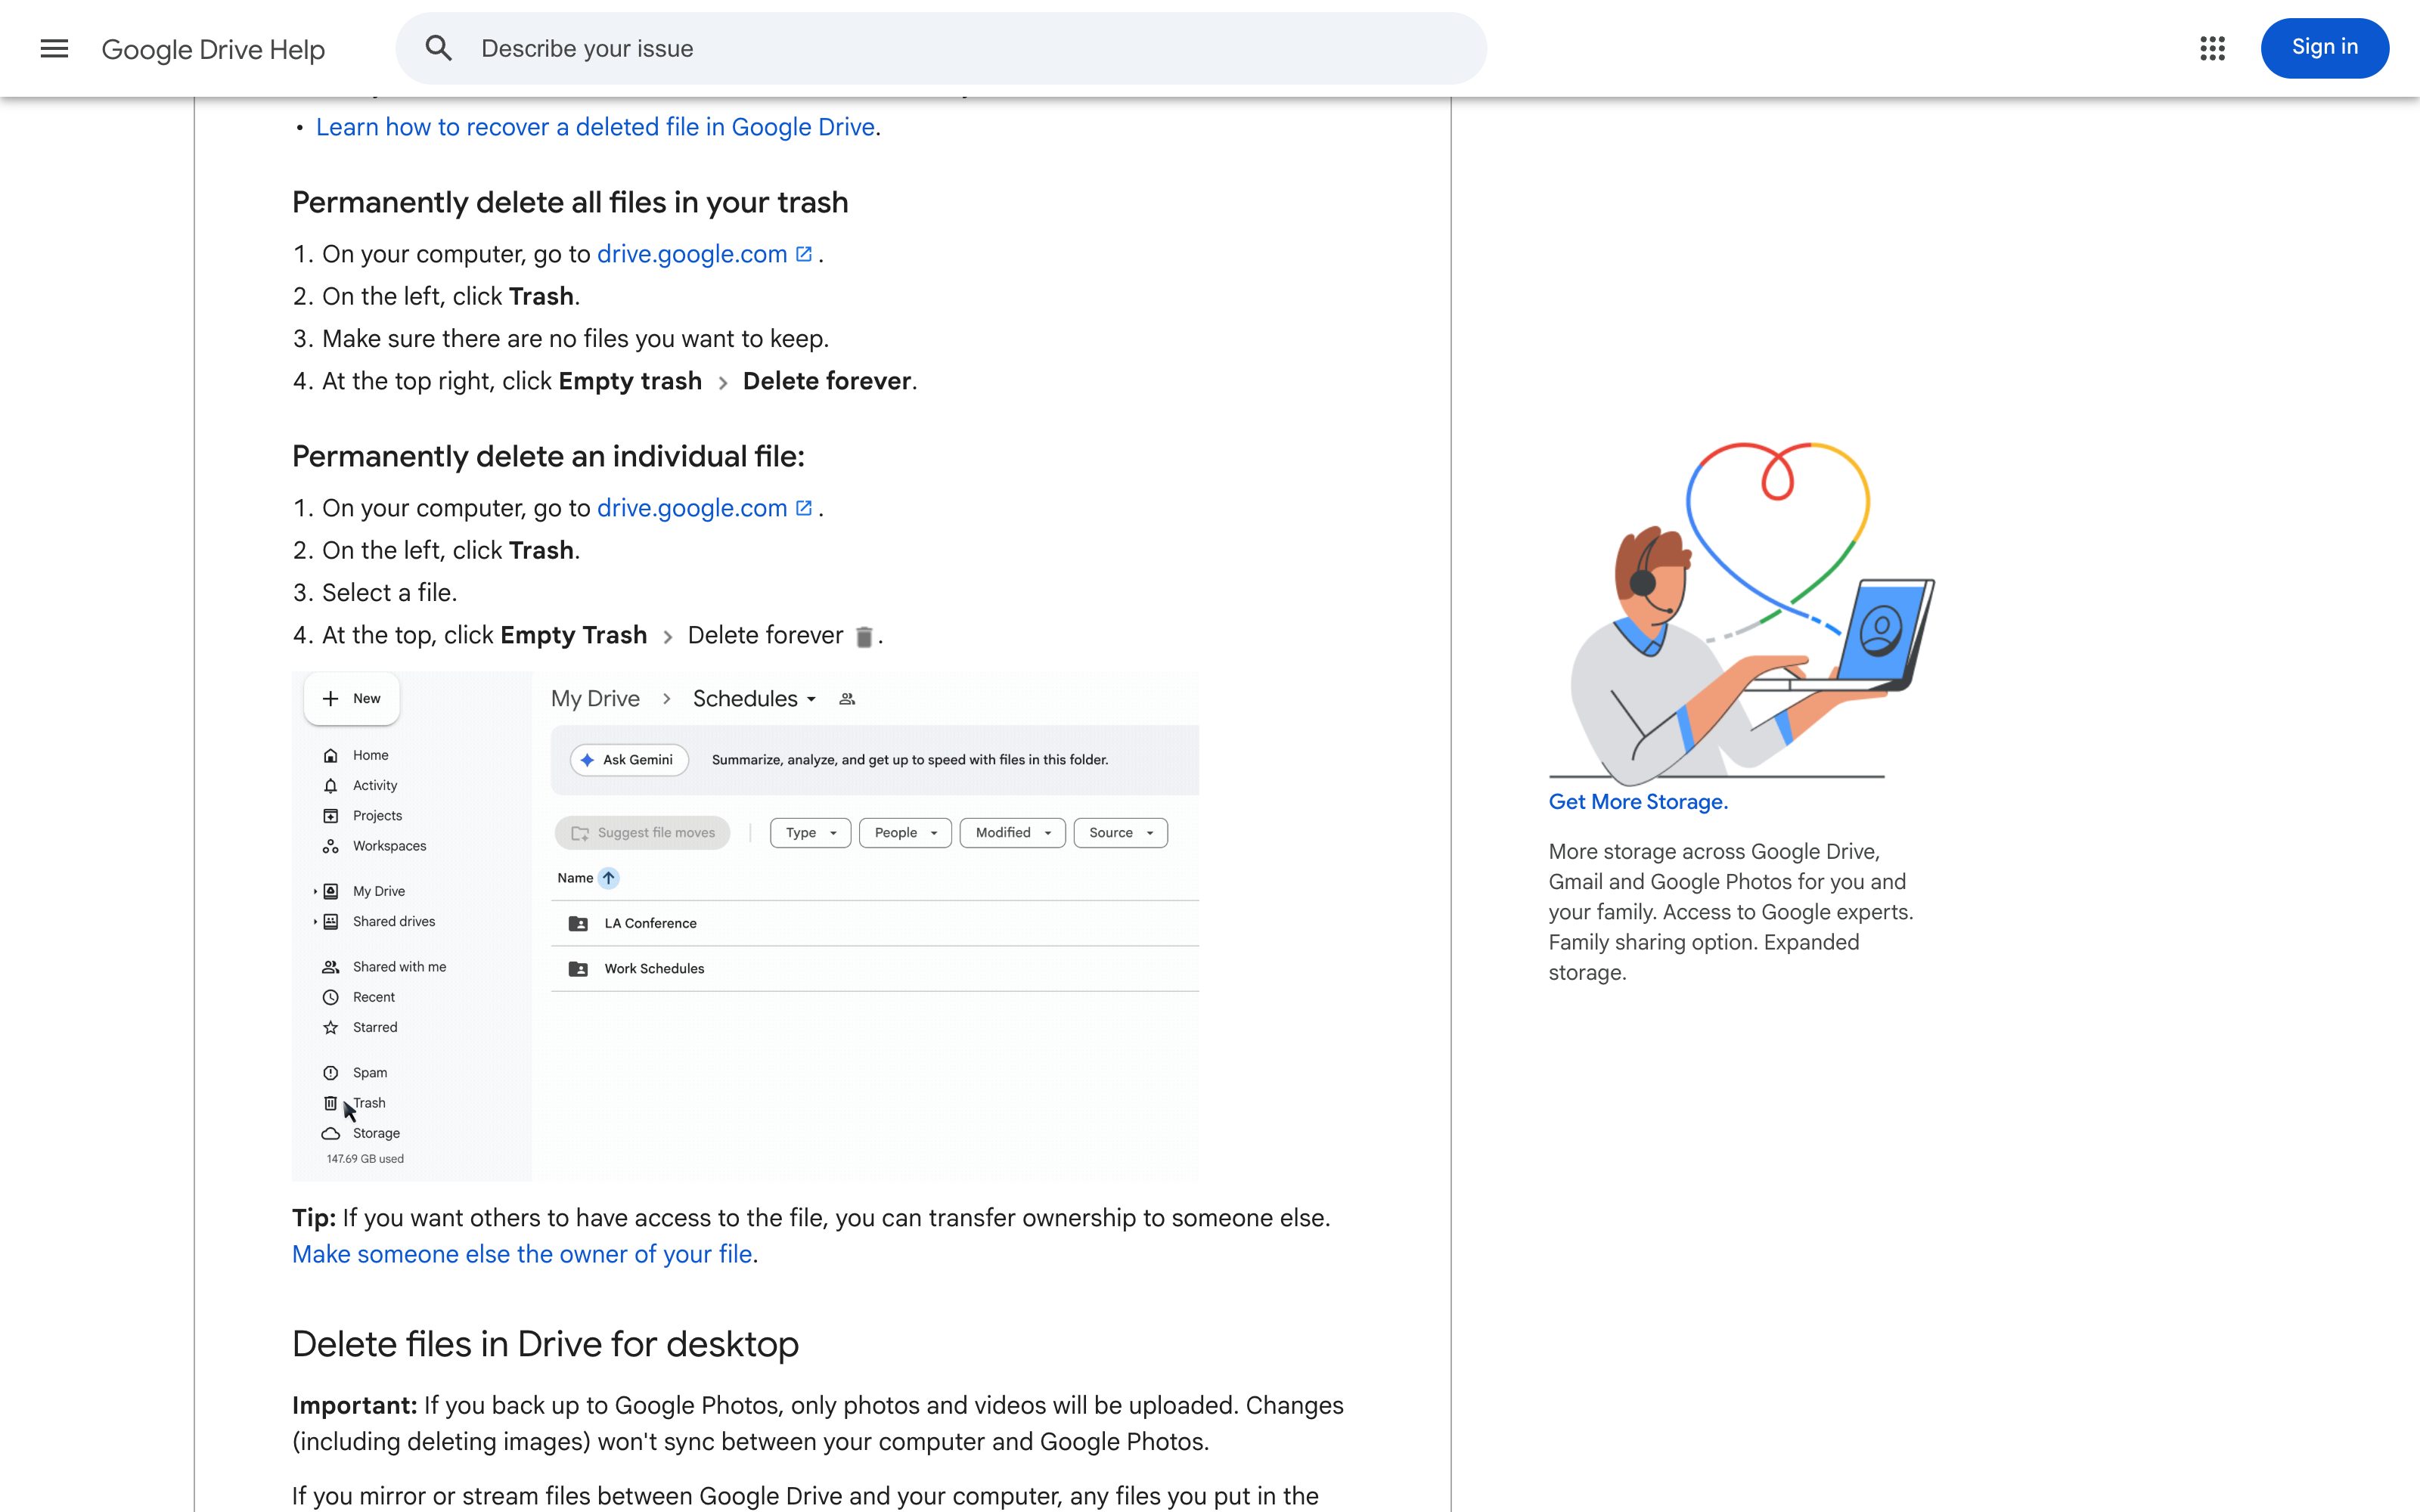
Task: Click the Recent clock icon
Action: pos(331,997)
